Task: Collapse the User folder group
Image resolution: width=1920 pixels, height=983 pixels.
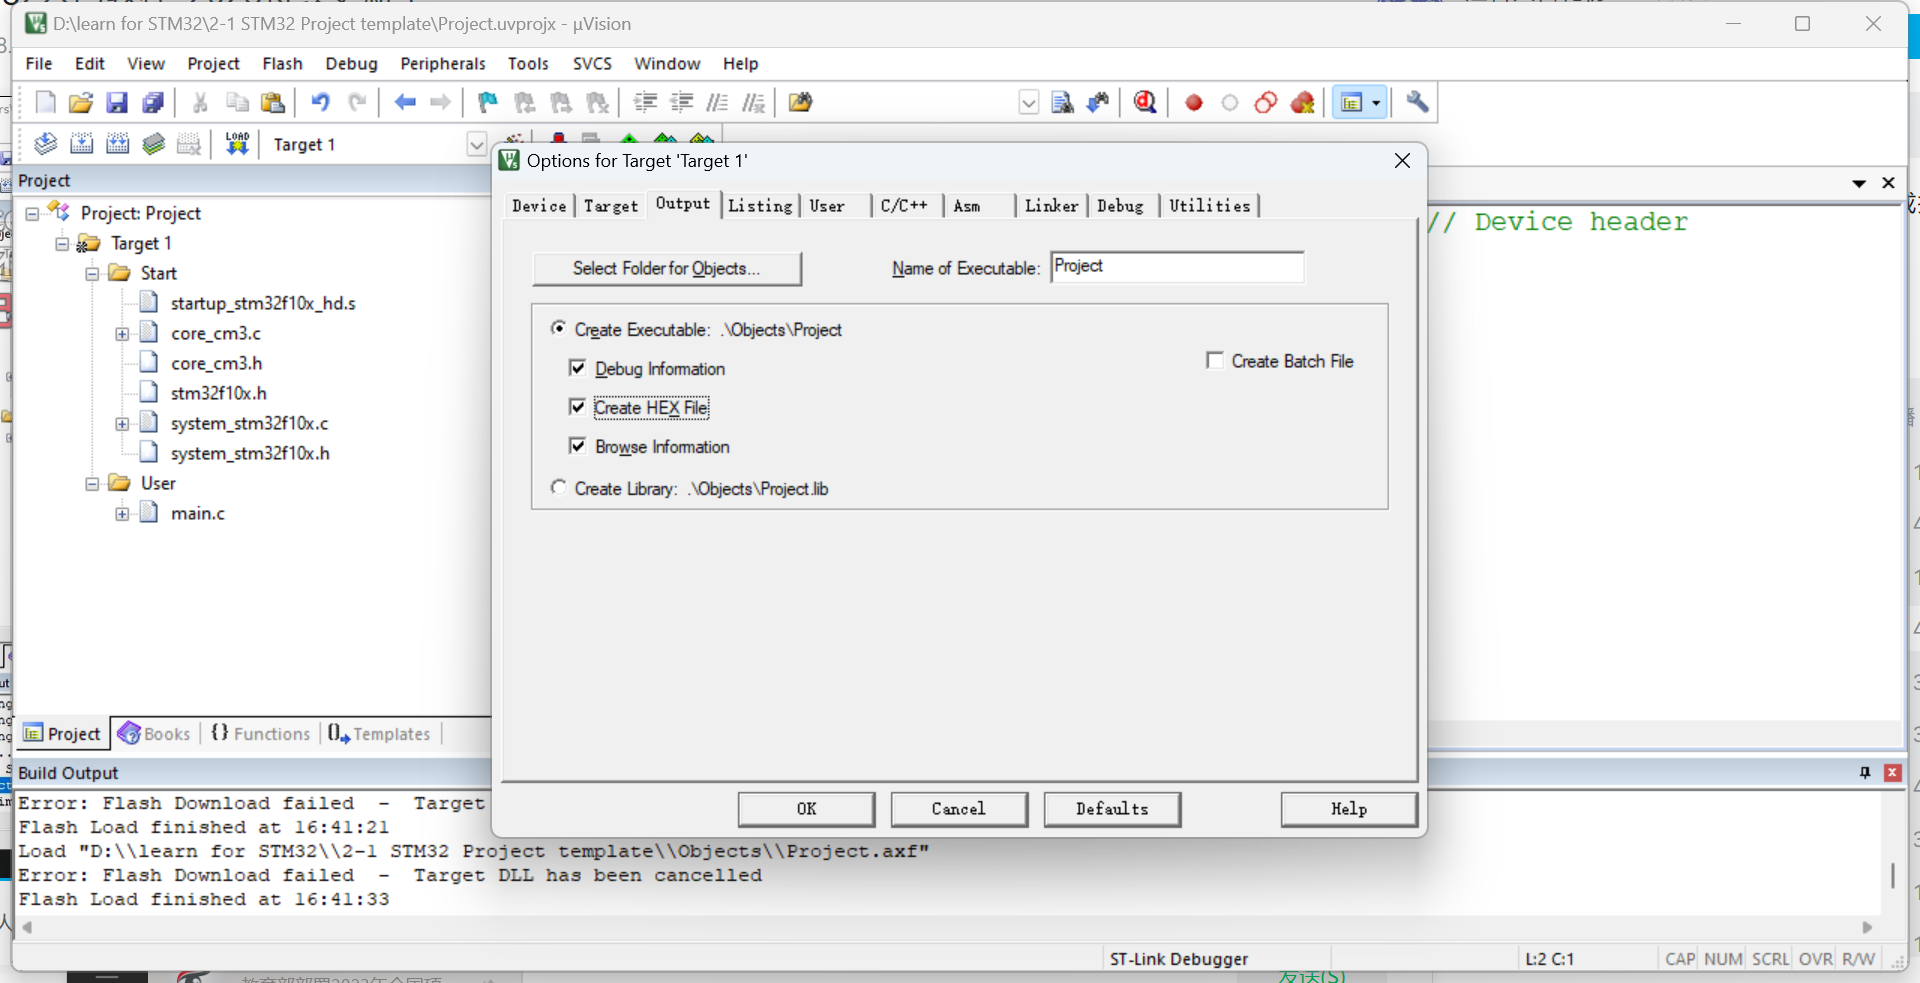Action: pyautogui.click(x=92, y=484)
